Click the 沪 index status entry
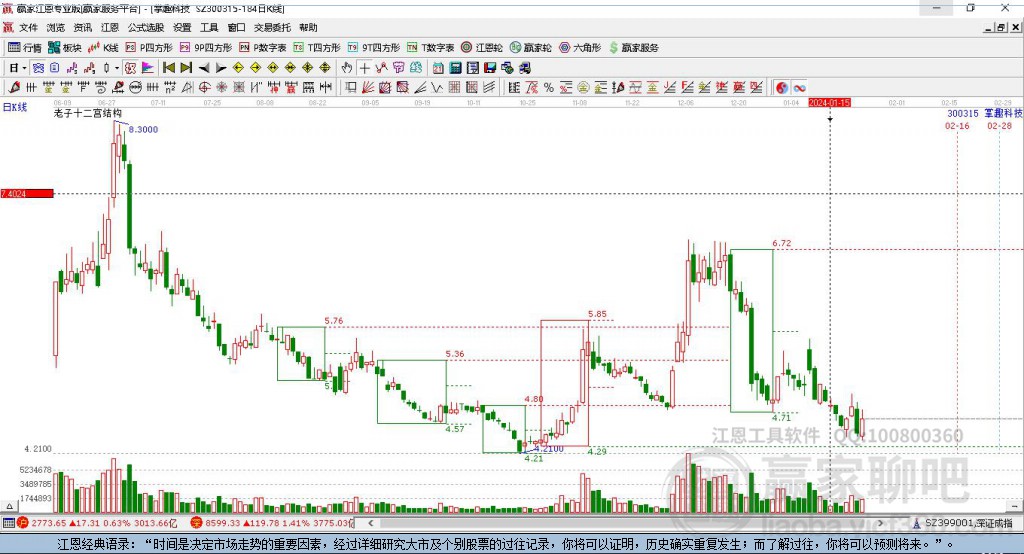This screenshot has height=554, width=1024. click(97, 523)
